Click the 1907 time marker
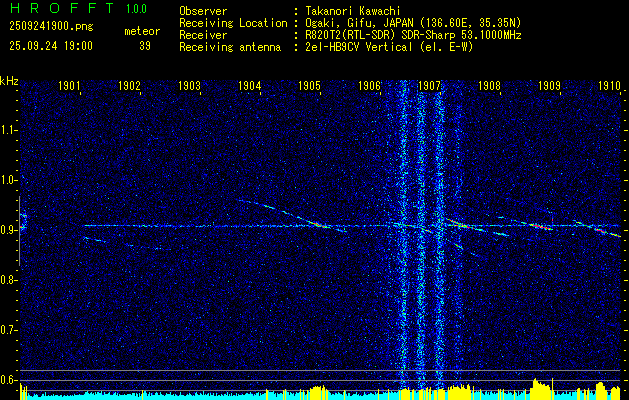This screenshot has height=400, width=629. click(429, 85)
